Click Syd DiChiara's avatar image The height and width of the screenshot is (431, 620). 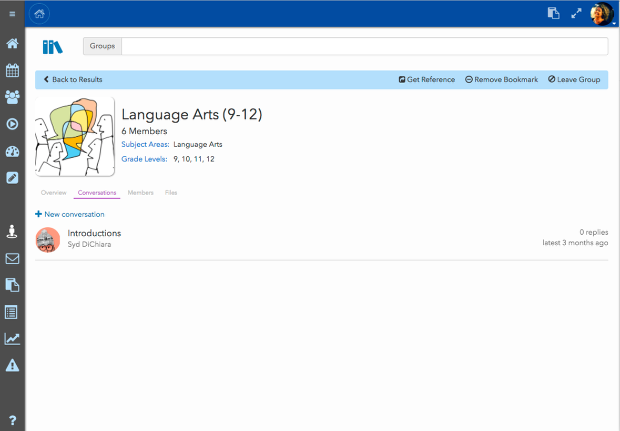point(48,240)
